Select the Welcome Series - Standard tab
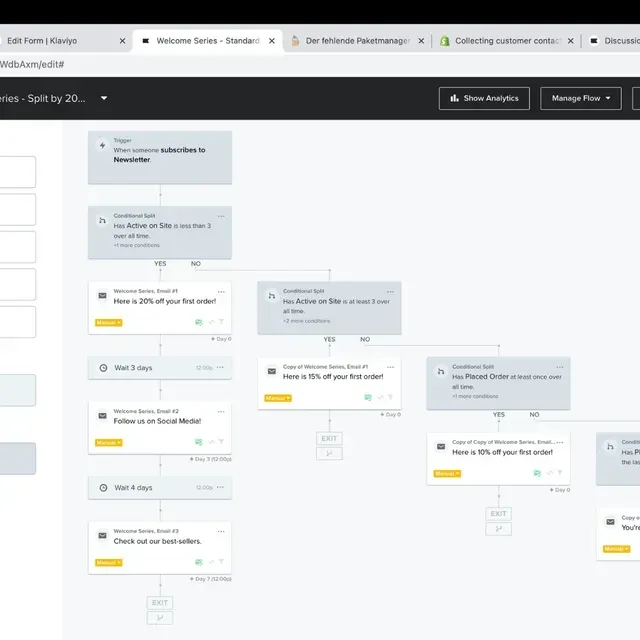The image size is (640, 640). [208, 41]
